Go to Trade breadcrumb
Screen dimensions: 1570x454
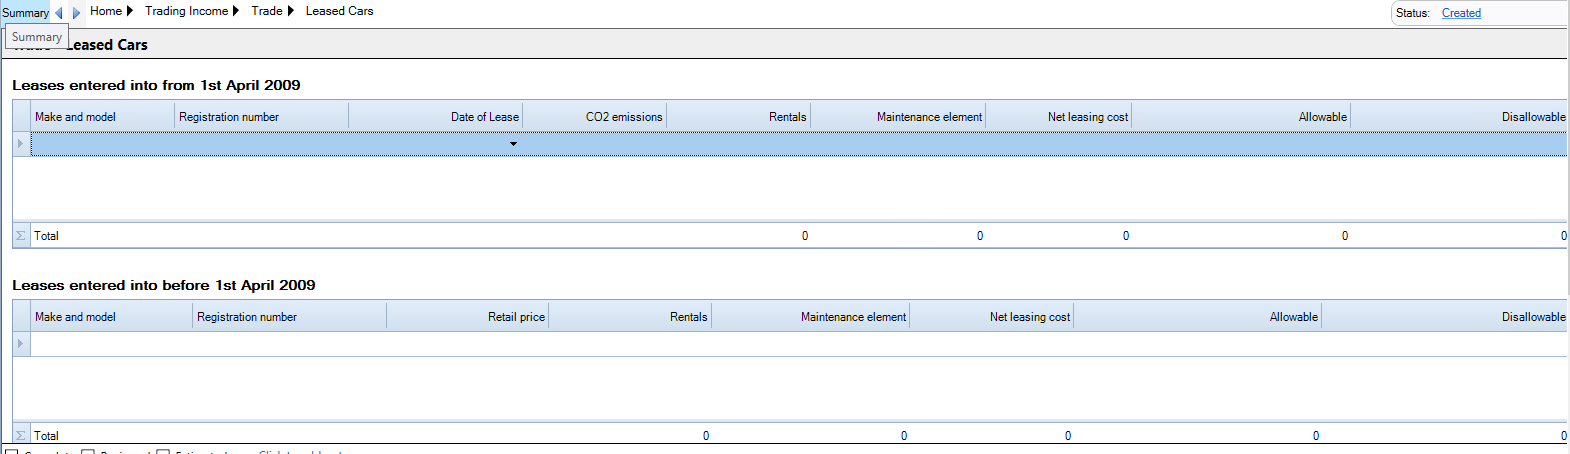[x=266, y=11]
